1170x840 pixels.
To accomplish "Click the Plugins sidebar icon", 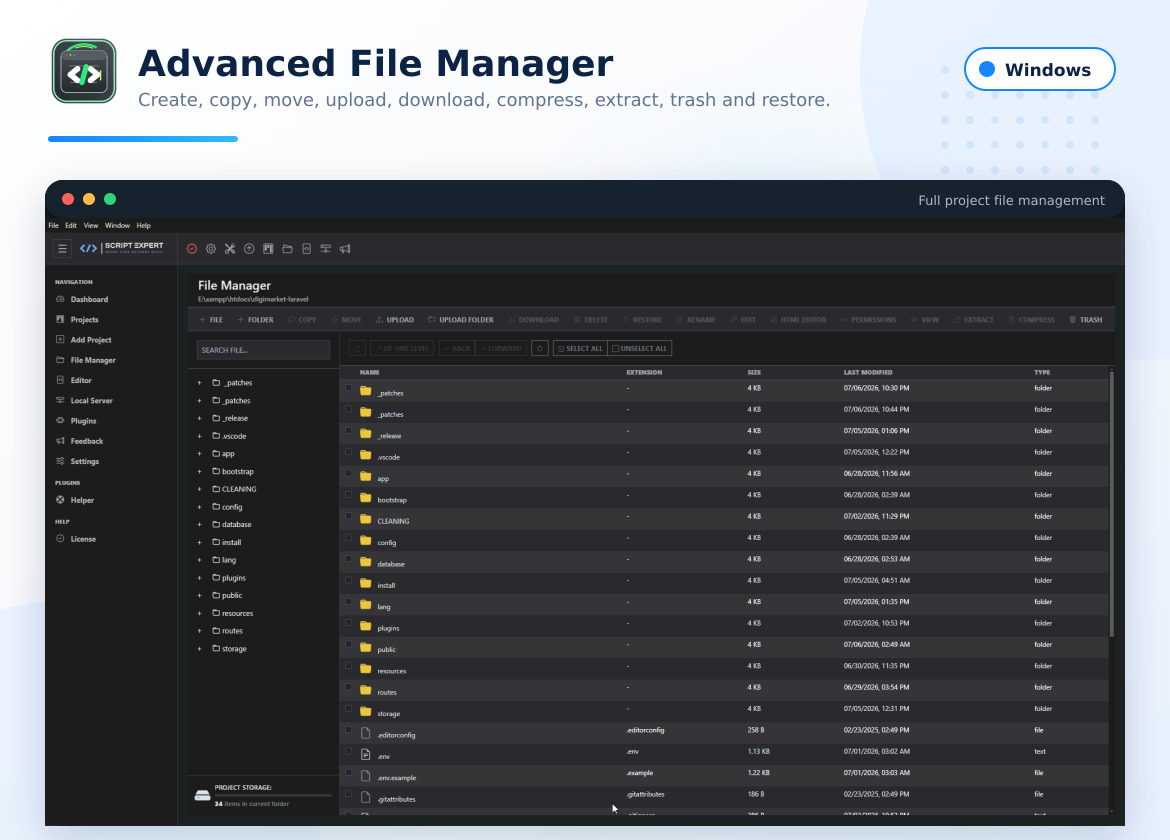I will tap(60, 420).
